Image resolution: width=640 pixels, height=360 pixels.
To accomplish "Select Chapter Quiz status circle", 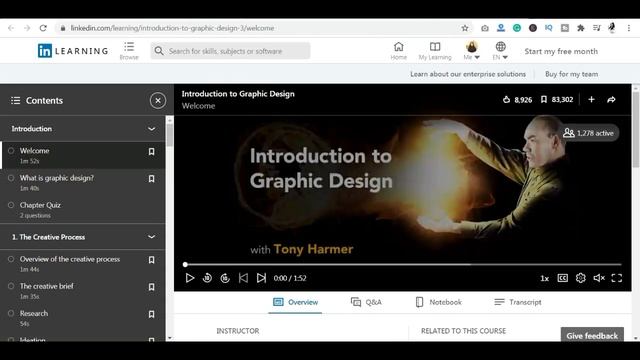I will point(11,205).
